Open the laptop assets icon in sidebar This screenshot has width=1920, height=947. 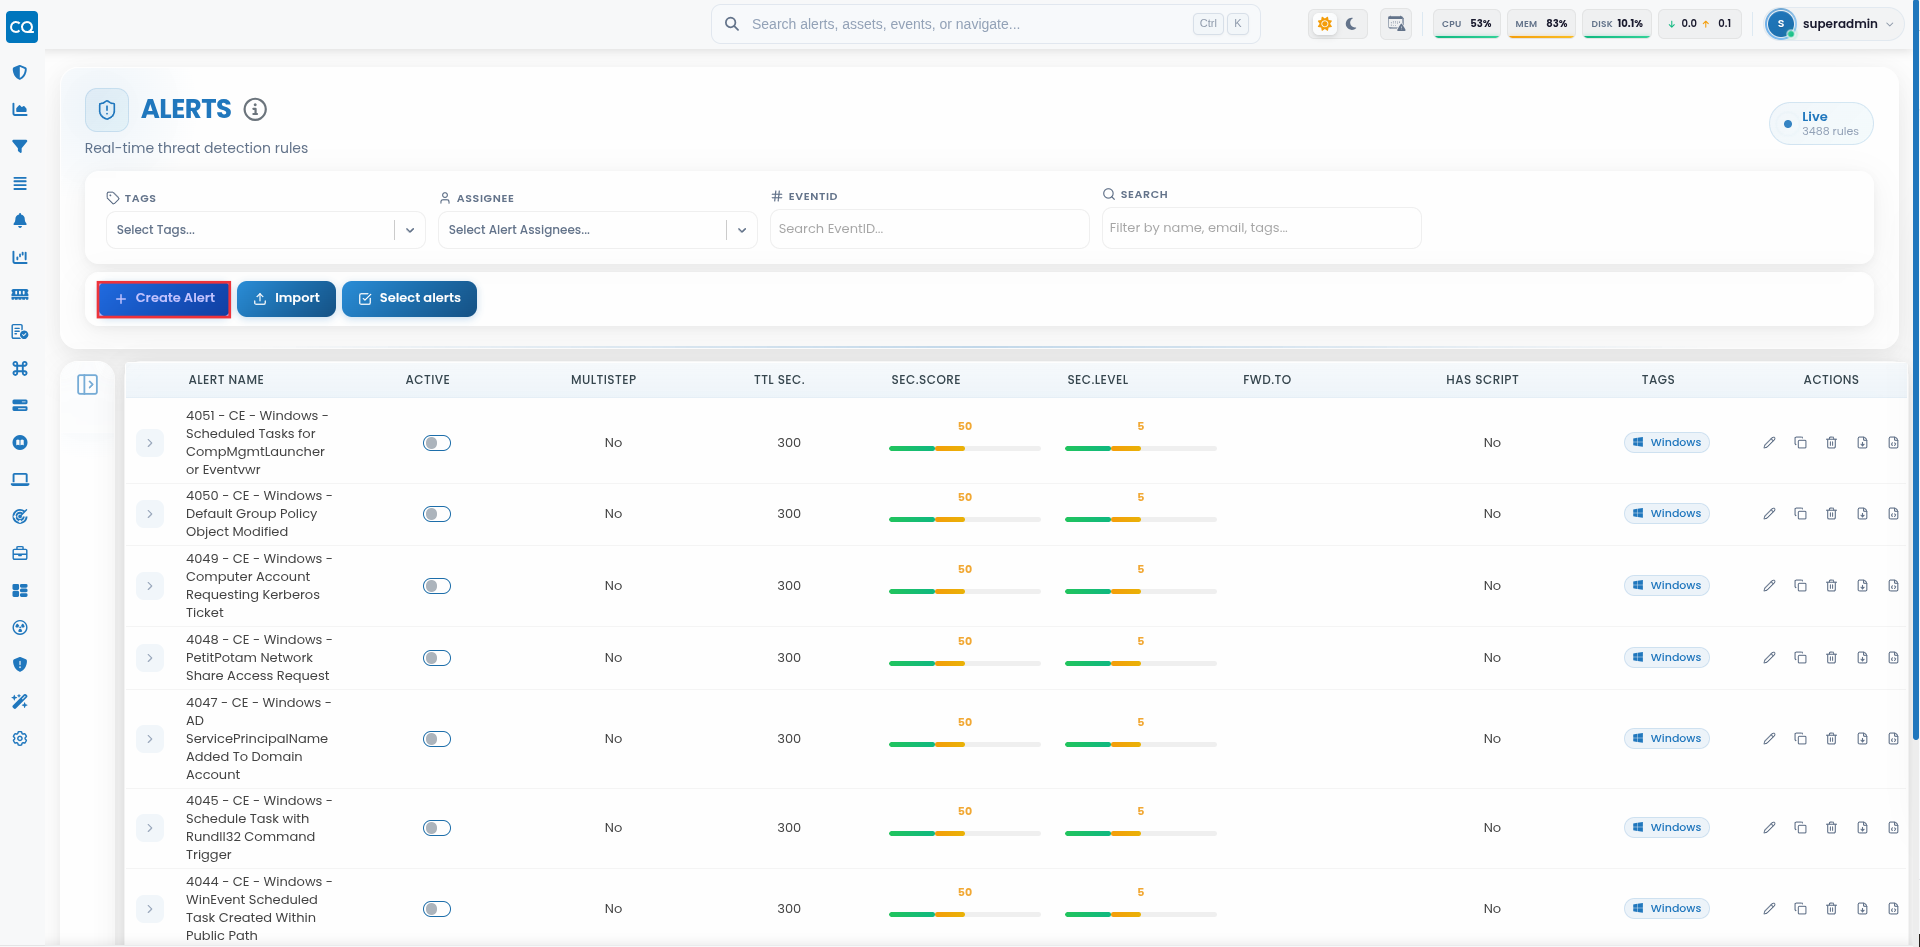point(20,480)
